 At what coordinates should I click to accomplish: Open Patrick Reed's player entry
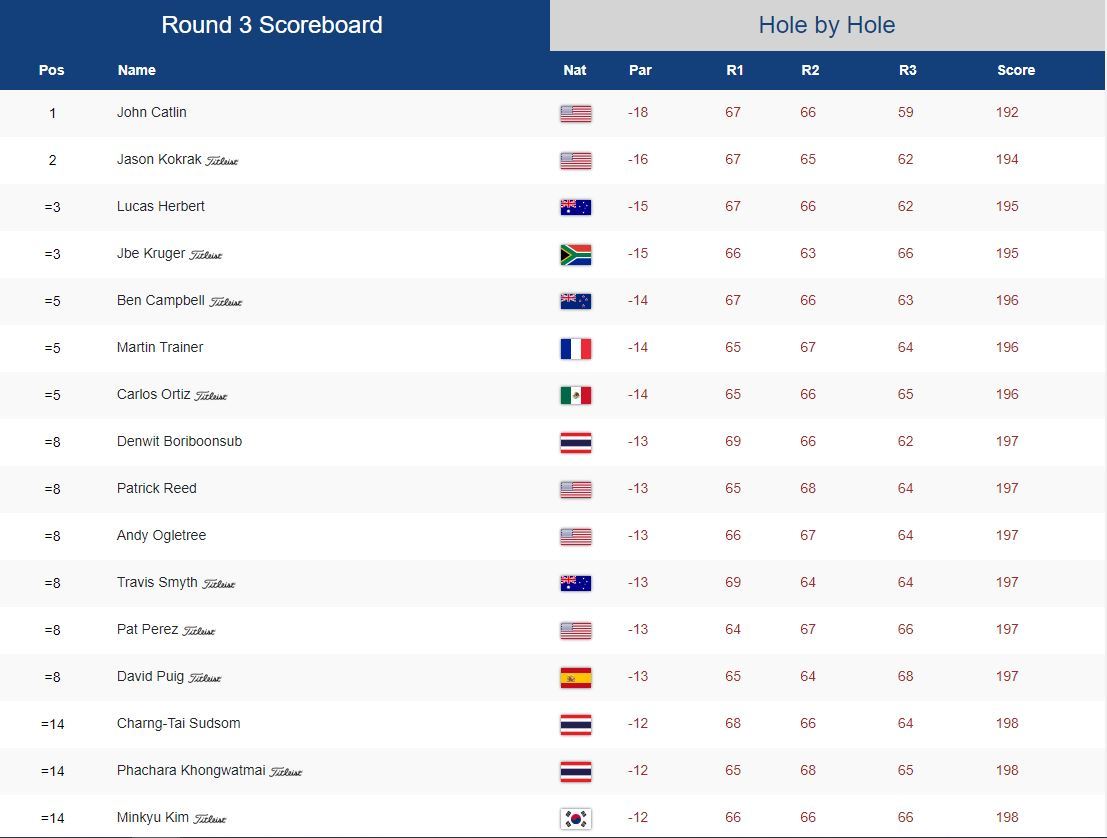pos(157,488)
